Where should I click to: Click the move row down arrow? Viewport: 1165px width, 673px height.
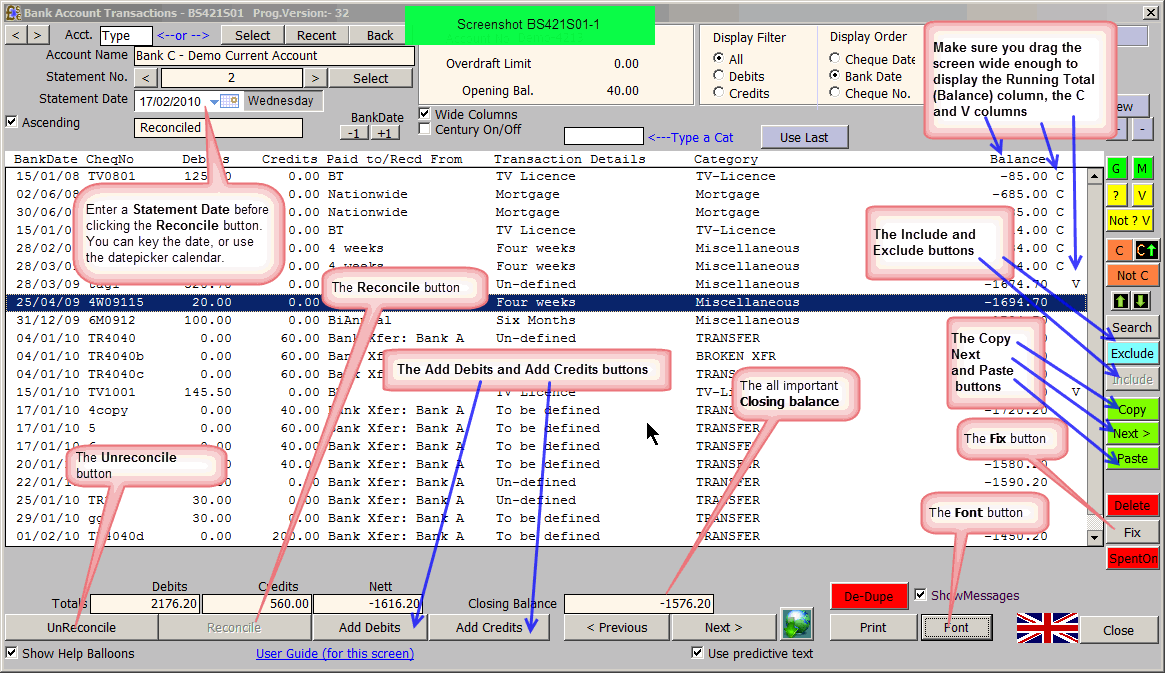point(1139,301)
